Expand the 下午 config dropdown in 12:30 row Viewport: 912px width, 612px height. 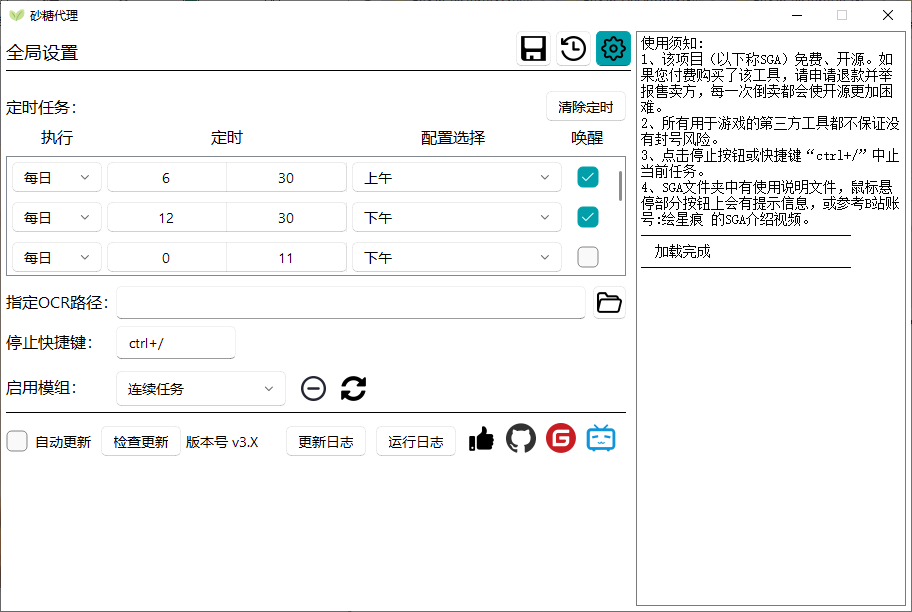457,218
